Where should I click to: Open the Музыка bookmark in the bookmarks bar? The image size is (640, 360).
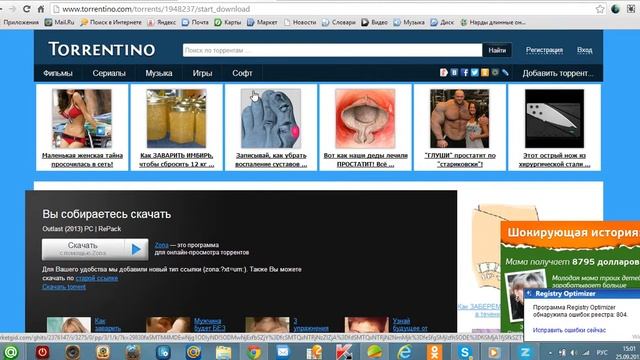(x=409, y=22)
